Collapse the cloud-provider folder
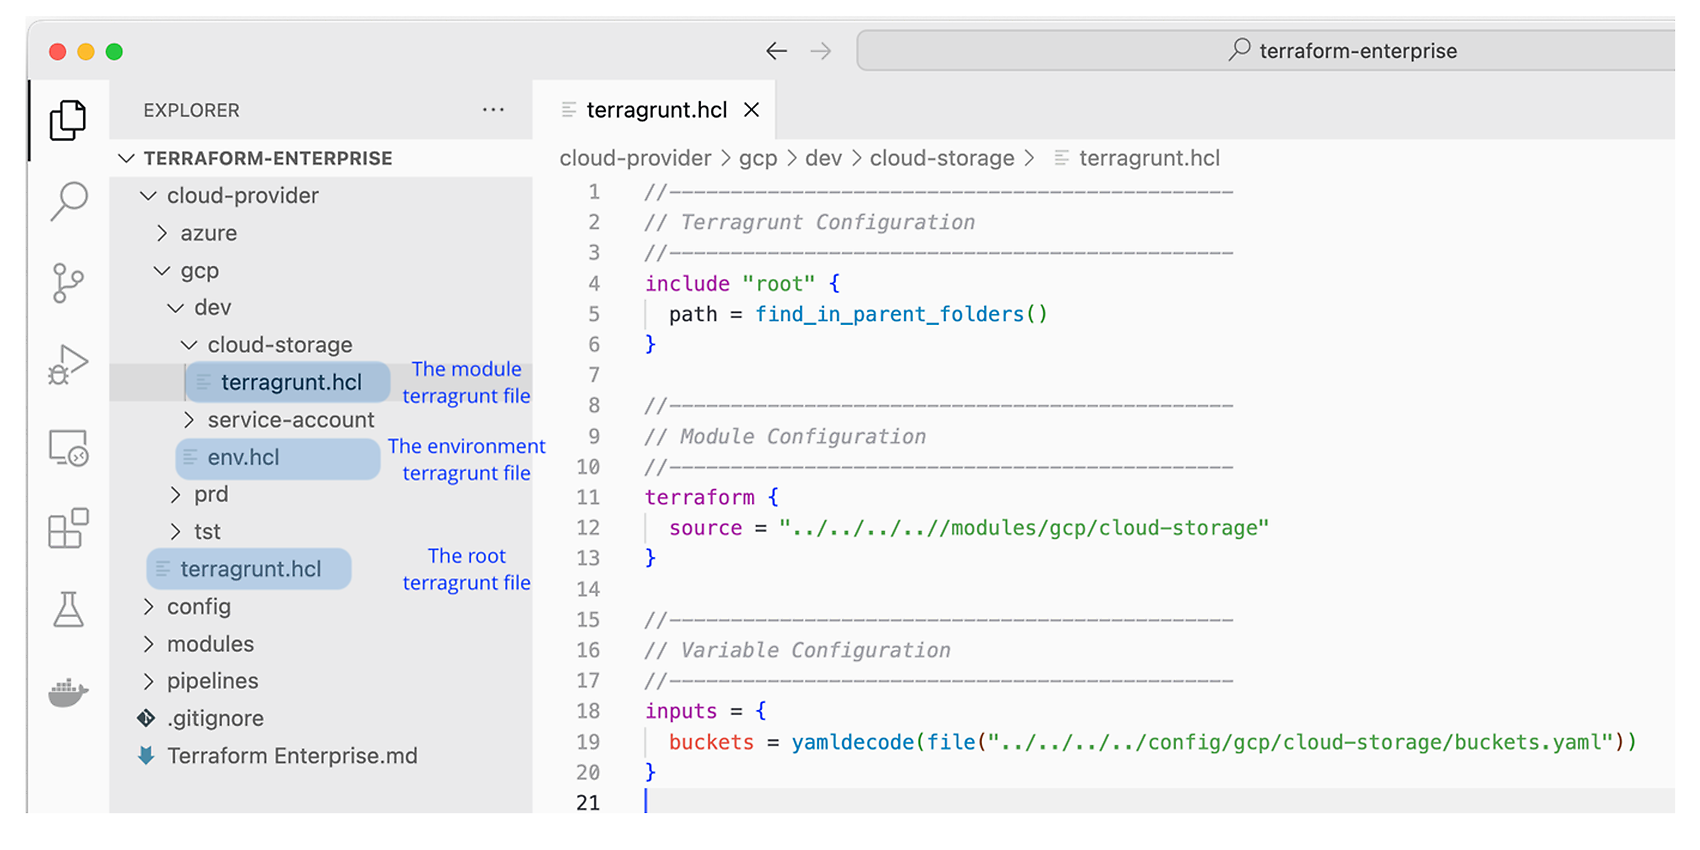This screenshot has width=1700, height=850. 148,196
